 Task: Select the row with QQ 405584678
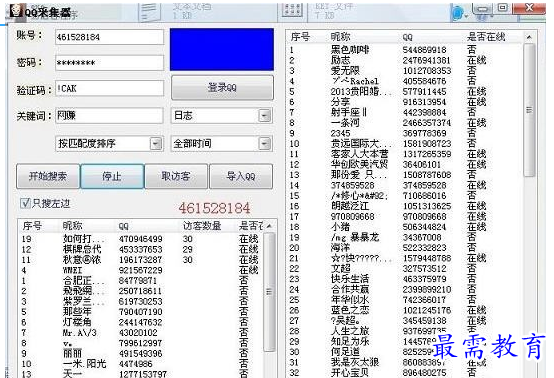(405, 81)
